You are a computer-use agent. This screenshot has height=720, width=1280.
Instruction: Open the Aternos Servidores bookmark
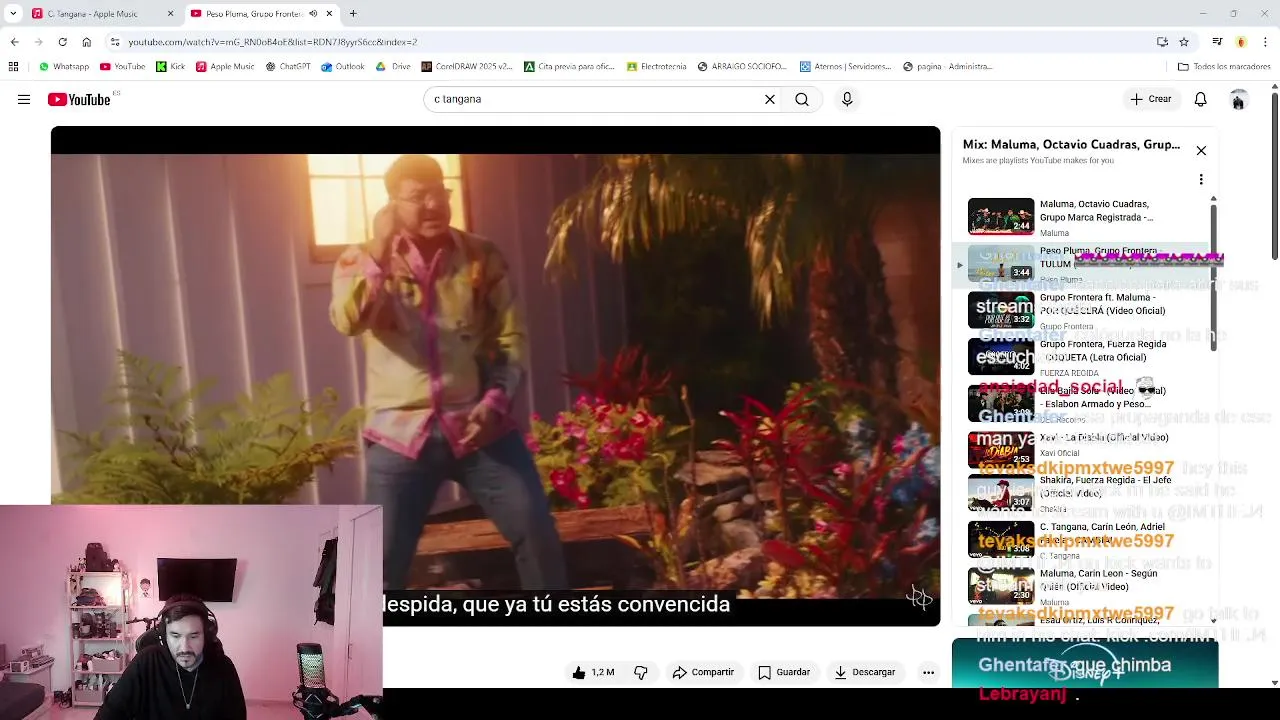[846, 67]
